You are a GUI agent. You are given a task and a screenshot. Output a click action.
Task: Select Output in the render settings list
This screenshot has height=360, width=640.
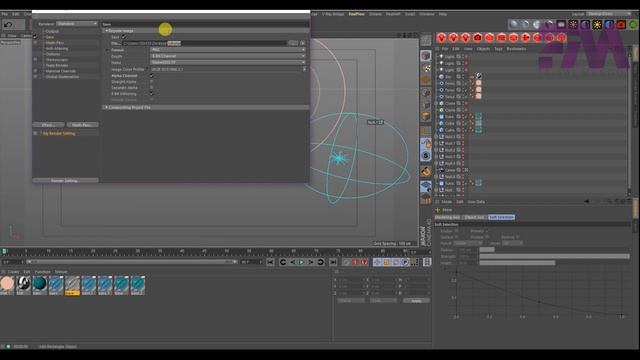click(x=52, y=31)
